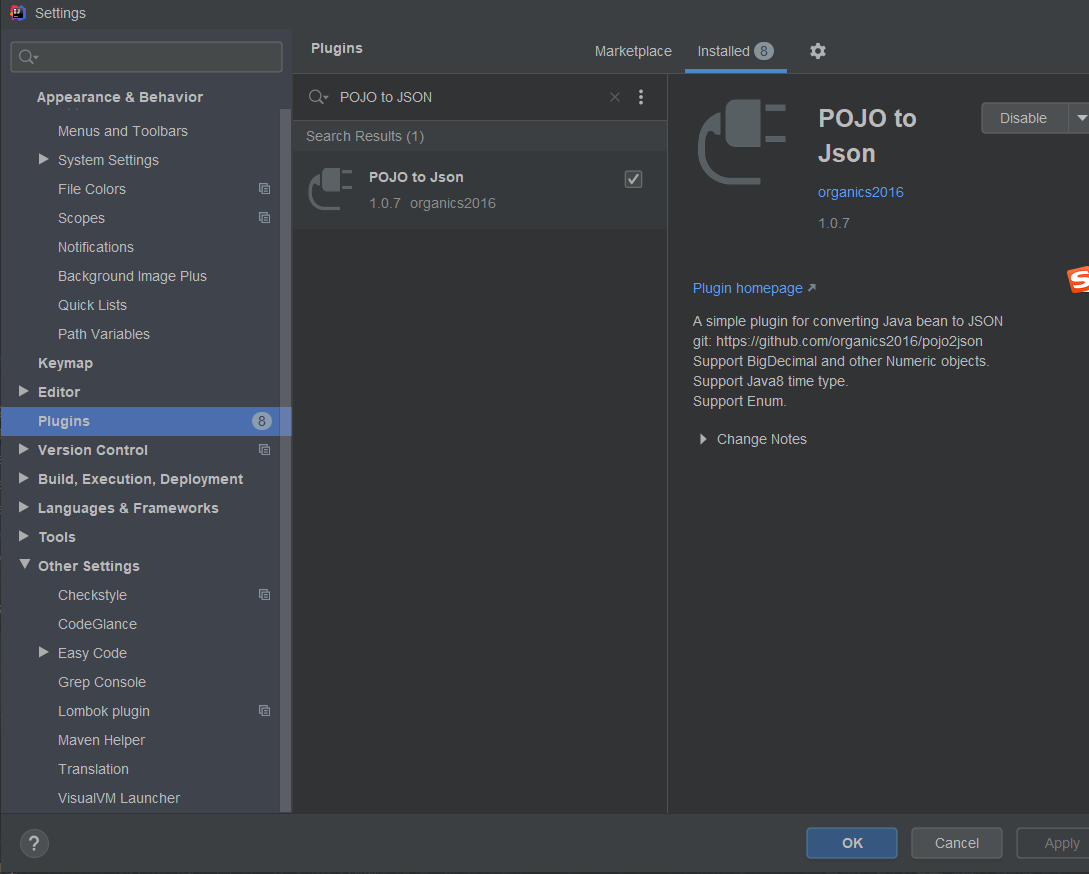Click the settings search magnifier icon
This screenshot has width=1089, height=874.
tap(28, 57)
